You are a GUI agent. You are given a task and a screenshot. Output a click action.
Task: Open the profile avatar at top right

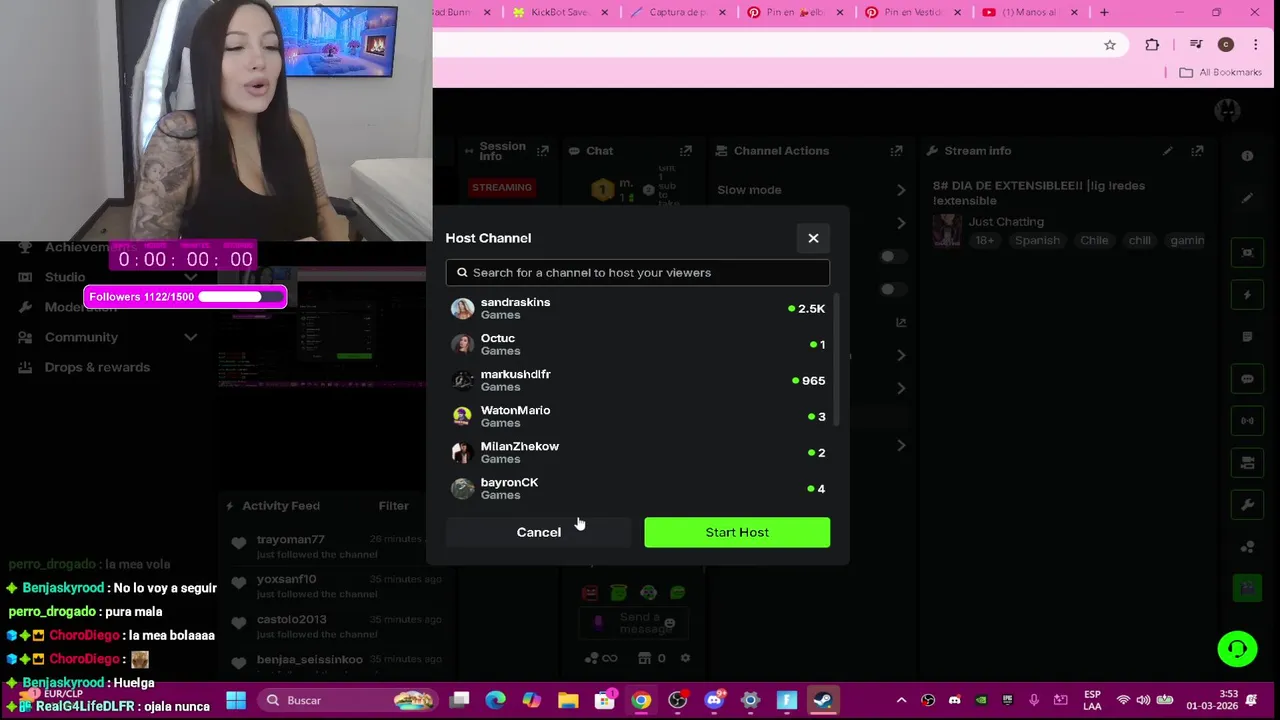point(1227,111)
